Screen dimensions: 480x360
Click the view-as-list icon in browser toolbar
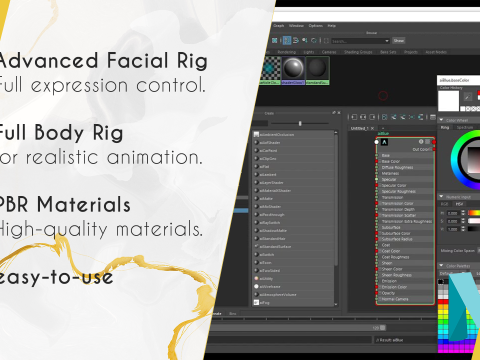(x=296, y=40)
